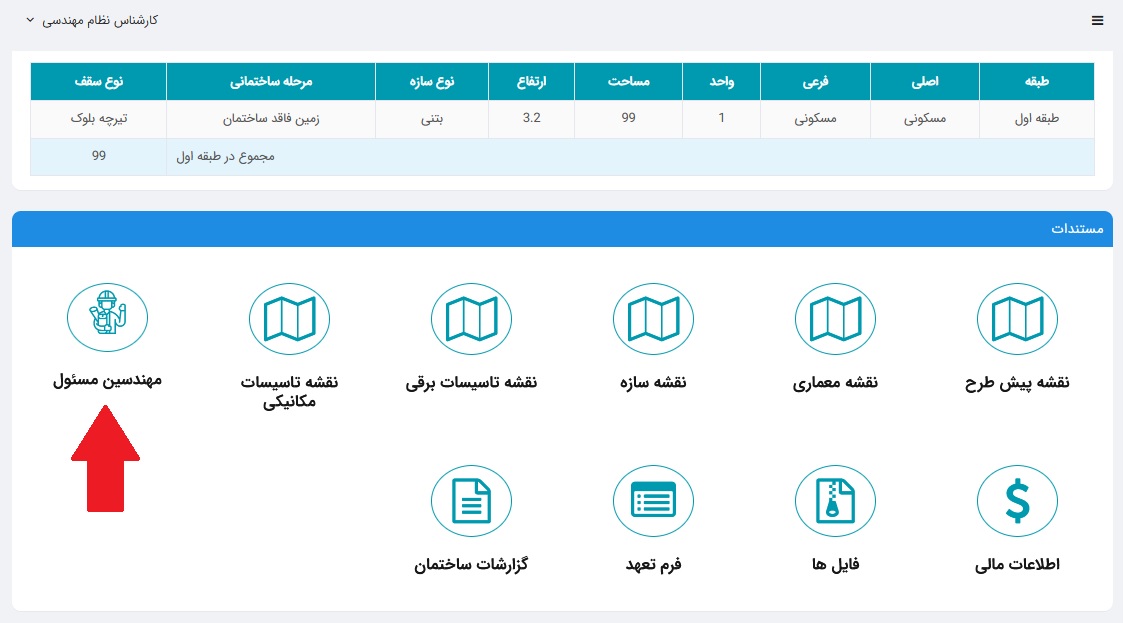Expand the کارشناس نظام مهندسی chevron dropdown
Viewport: 1123px width, 623px height.
point(29,19)
